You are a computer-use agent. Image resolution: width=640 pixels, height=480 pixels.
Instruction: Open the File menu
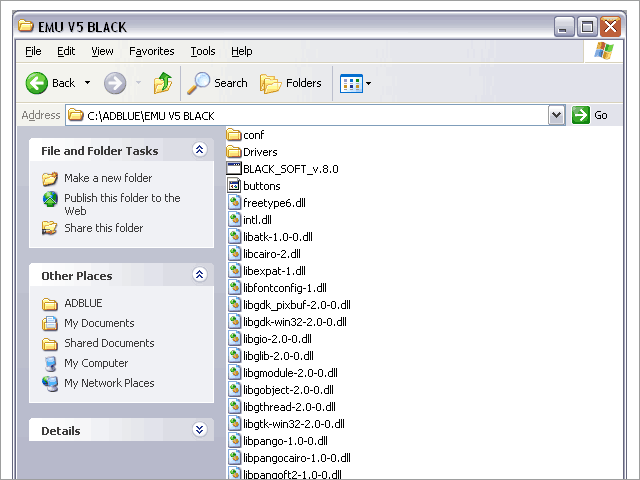[x=33, y=51]
